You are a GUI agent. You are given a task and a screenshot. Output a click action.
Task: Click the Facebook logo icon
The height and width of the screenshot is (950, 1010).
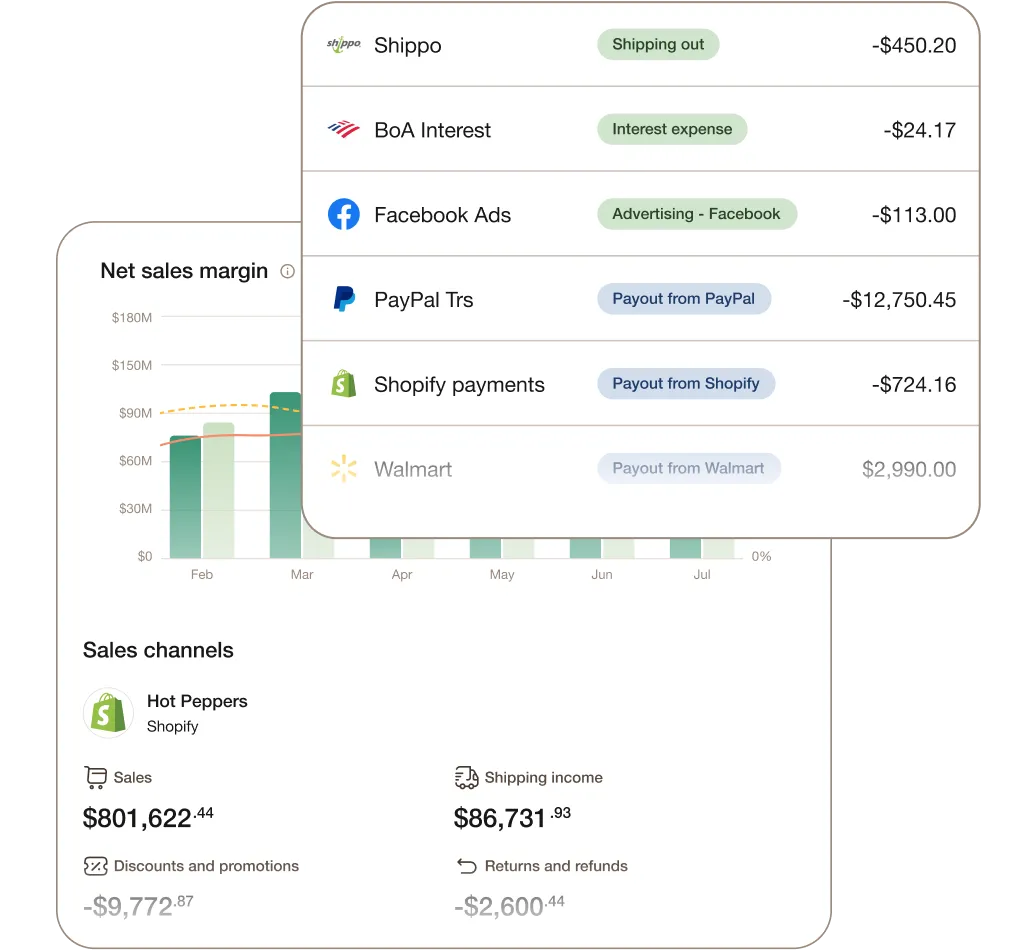pyautogui.click(x=343, y=214)
